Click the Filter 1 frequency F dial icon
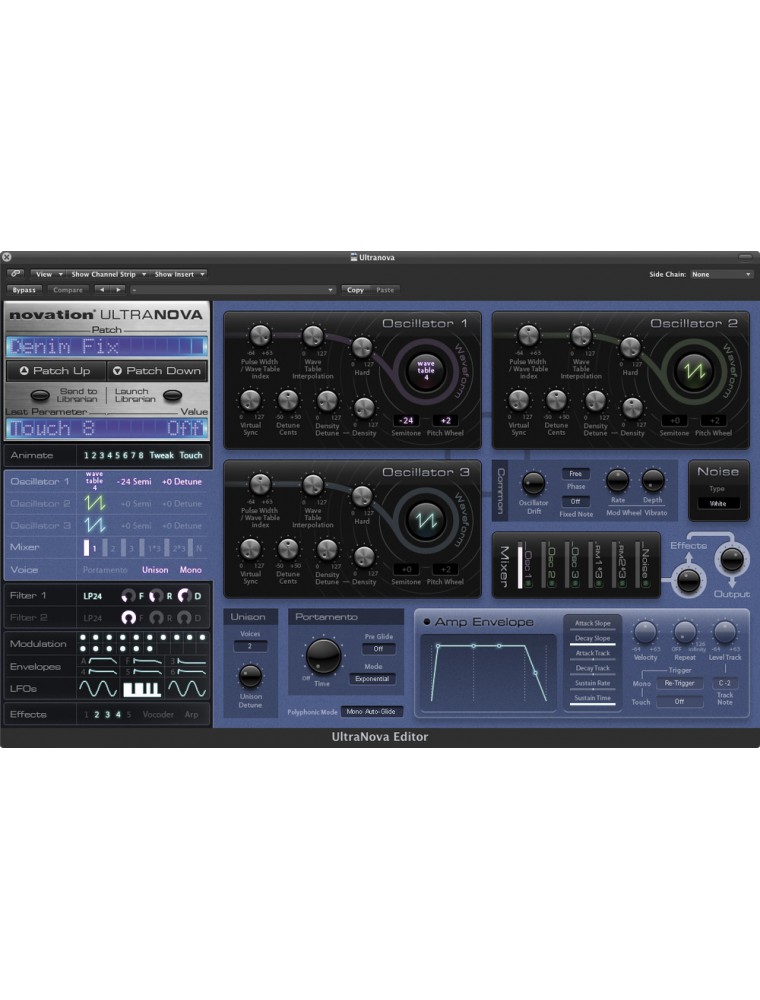This screenshot has width=760, height=1000. [128, 596]
